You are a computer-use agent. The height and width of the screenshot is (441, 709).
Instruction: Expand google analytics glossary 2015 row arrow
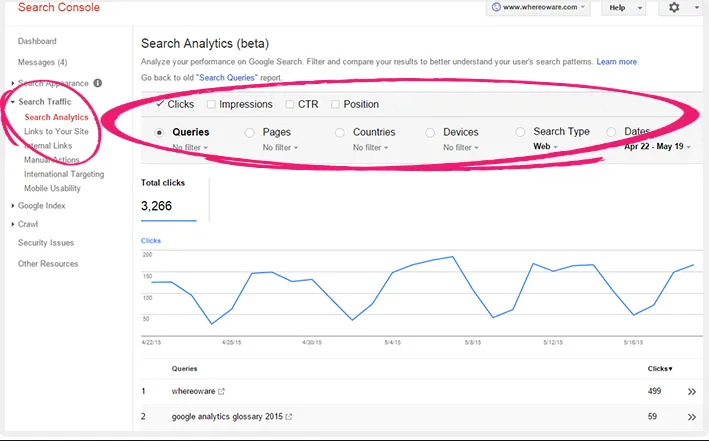[x=692, y=417]
